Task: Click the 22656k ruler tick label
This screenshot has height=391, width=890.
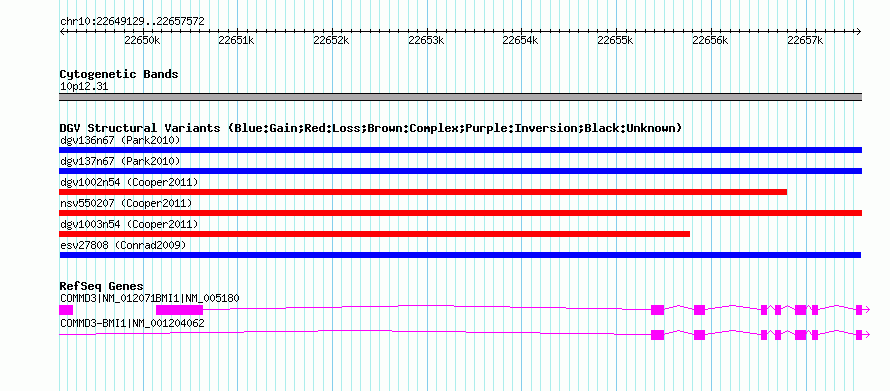Action: click(711, 40)
